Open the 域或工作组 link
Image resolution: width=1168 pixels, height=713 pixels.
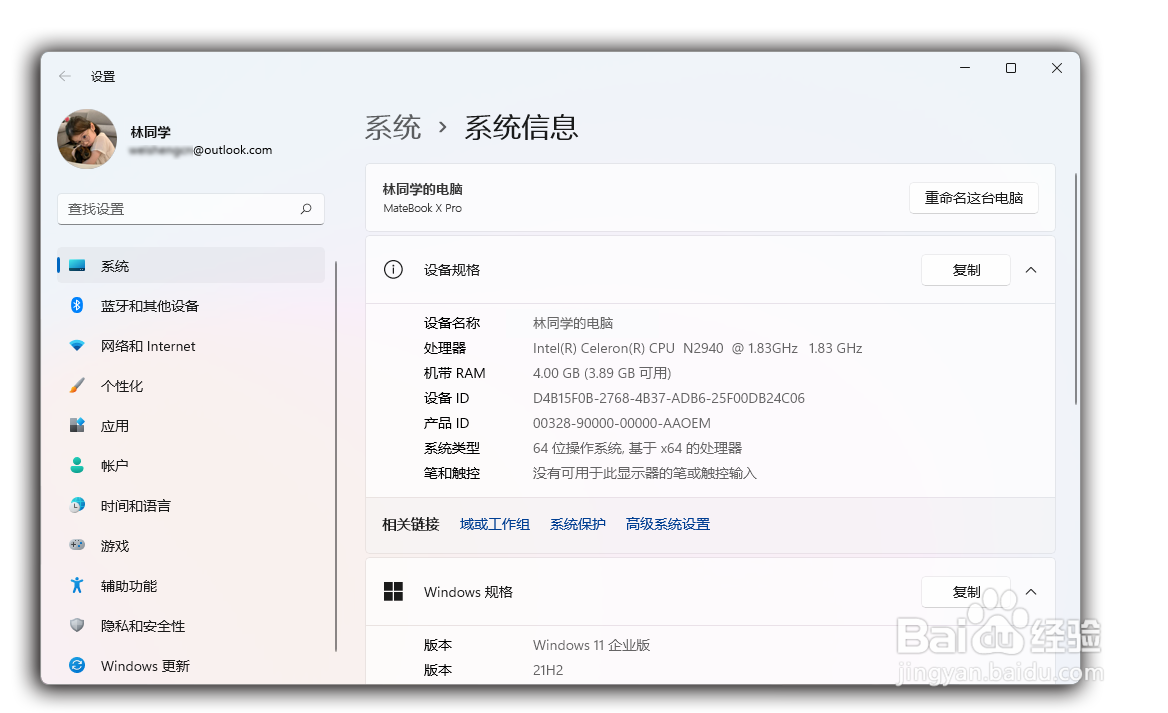[x=495, y=525]
